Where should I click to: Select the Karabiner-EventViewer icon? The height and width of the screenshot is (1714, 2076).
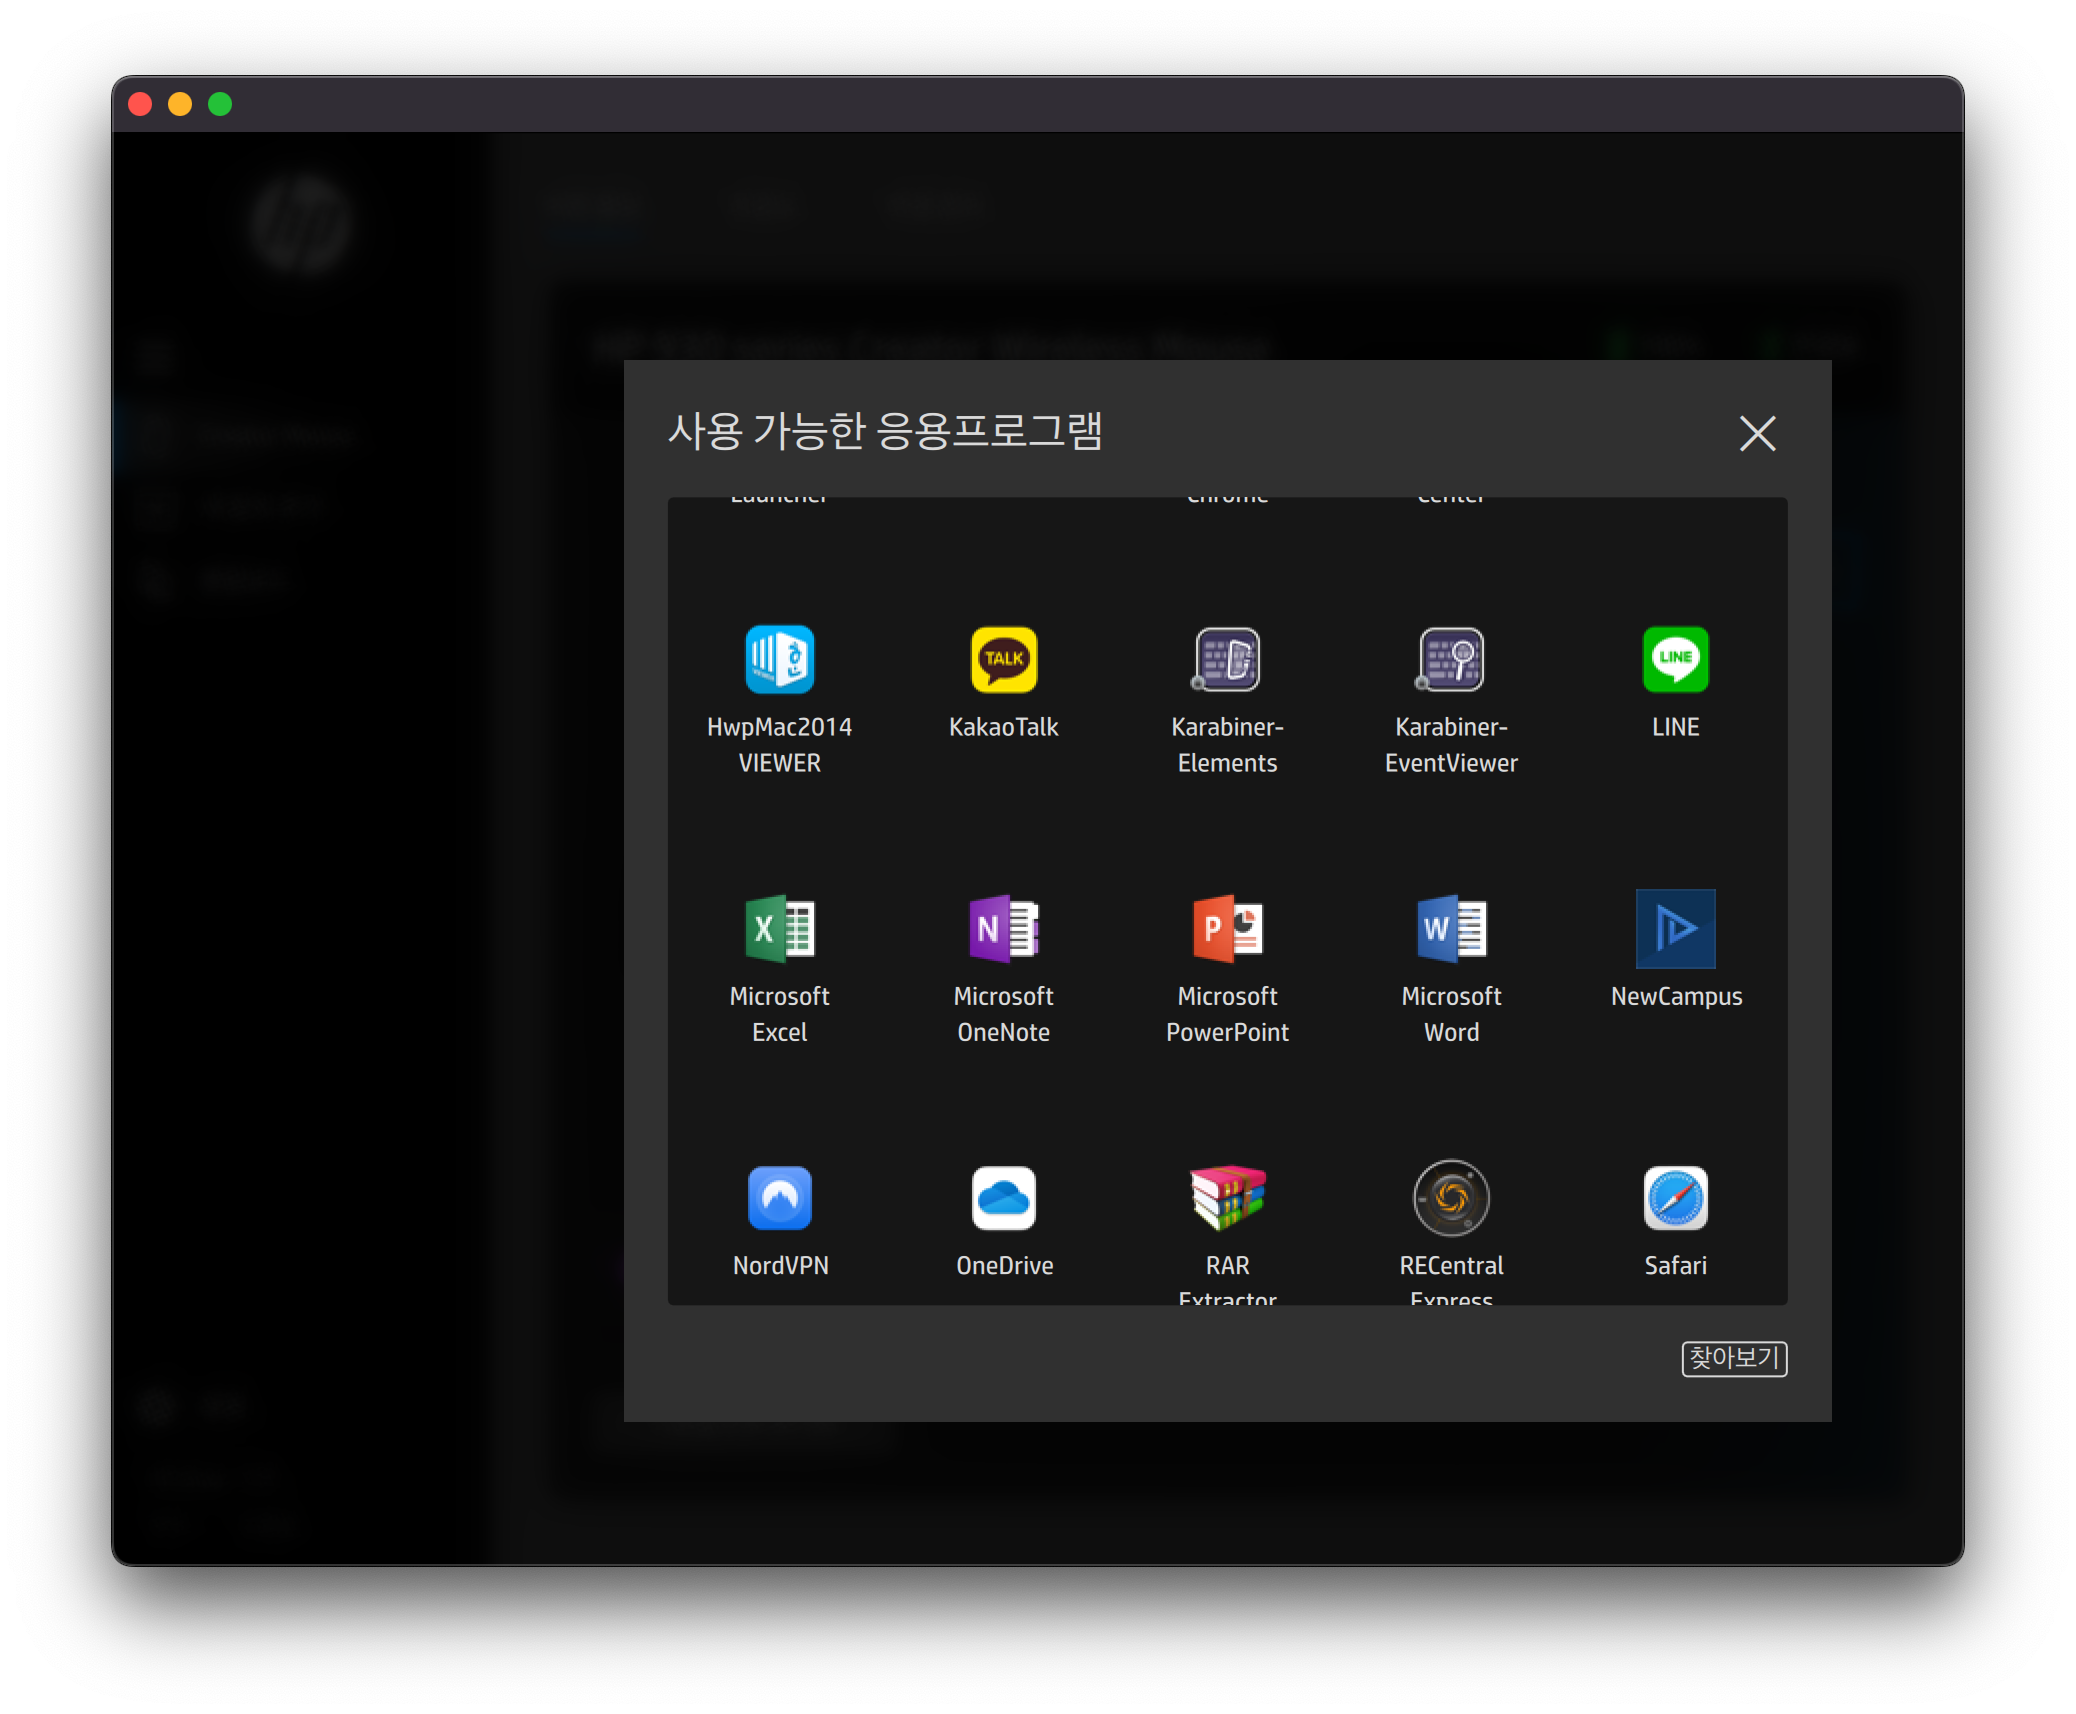coord(1451,660)
